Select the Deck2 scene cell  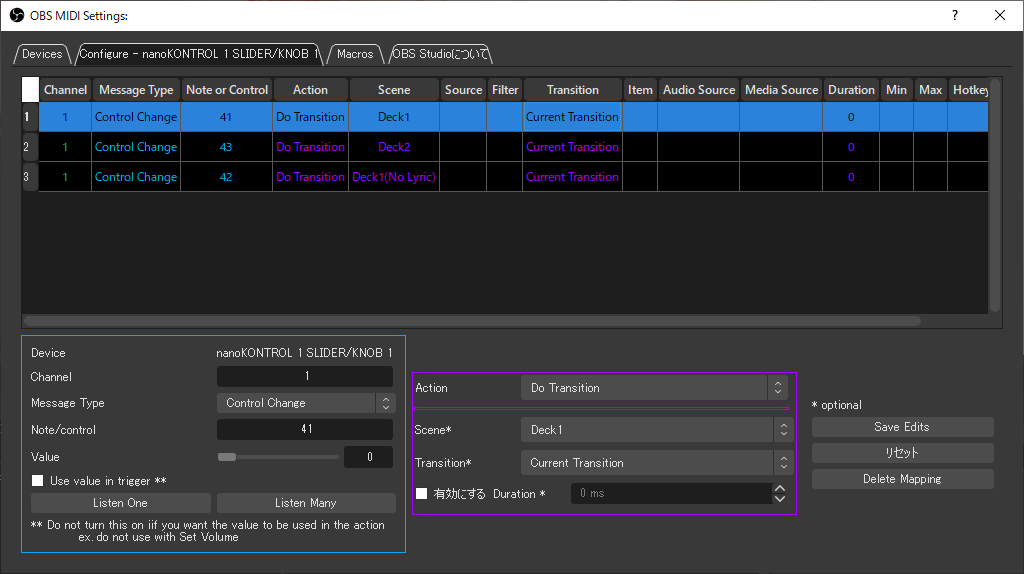click(x=394, y=147)
